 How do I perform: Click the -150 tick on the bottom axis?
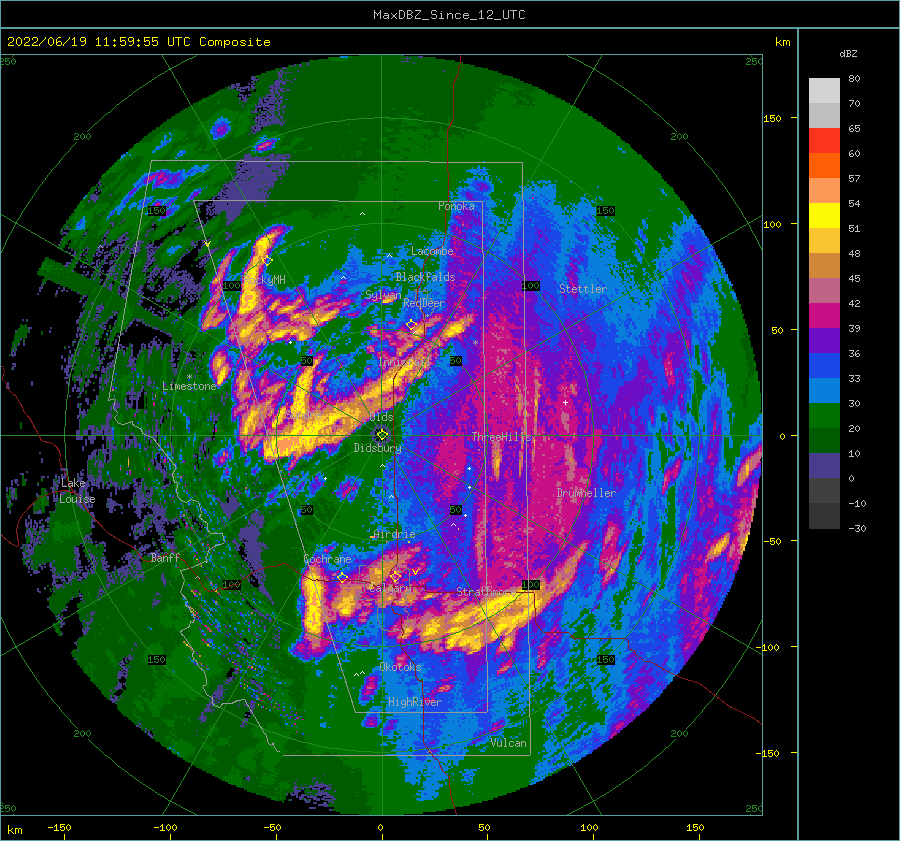[59, 828]
